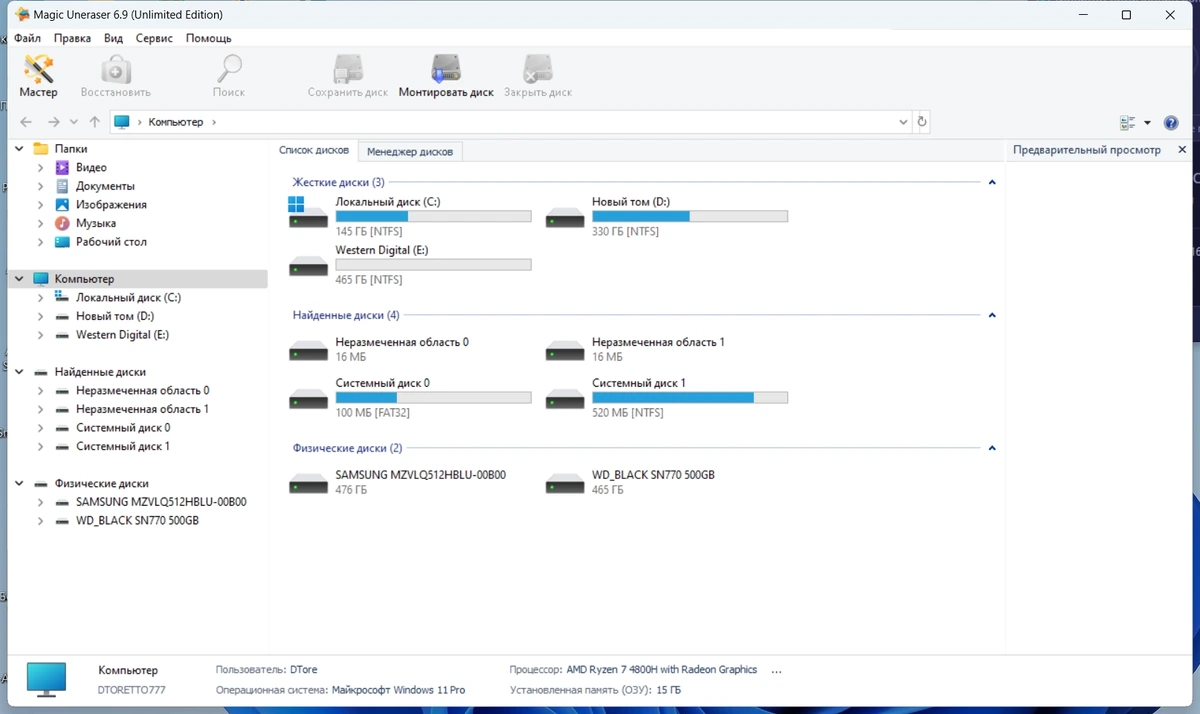
Task: Select Системный диск 1 in tree
Action: tap(123, 446)
